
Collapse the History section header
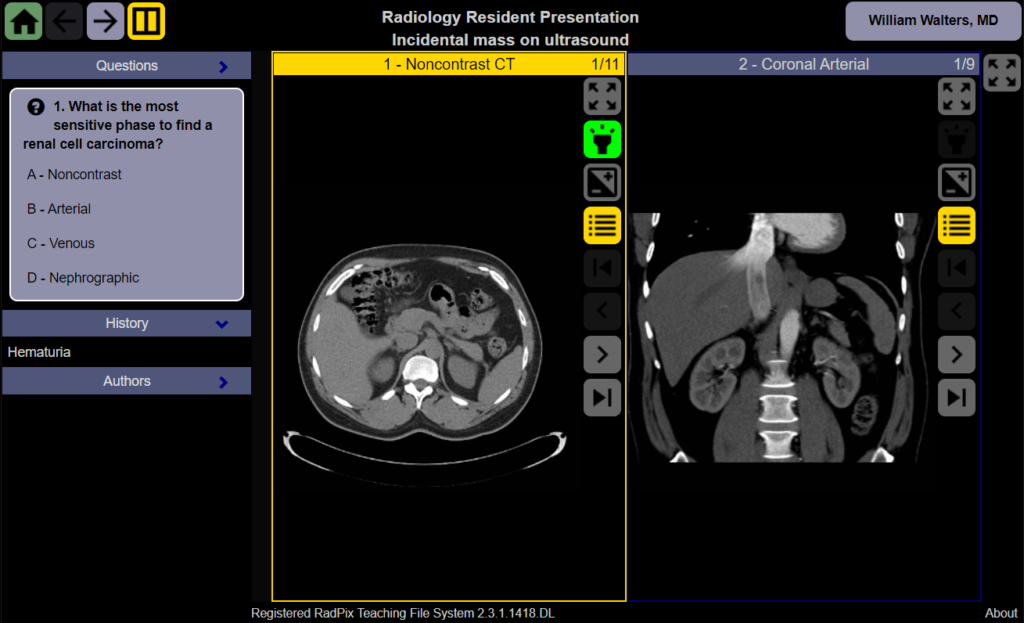pyautogui.click(x=127, y=323)
